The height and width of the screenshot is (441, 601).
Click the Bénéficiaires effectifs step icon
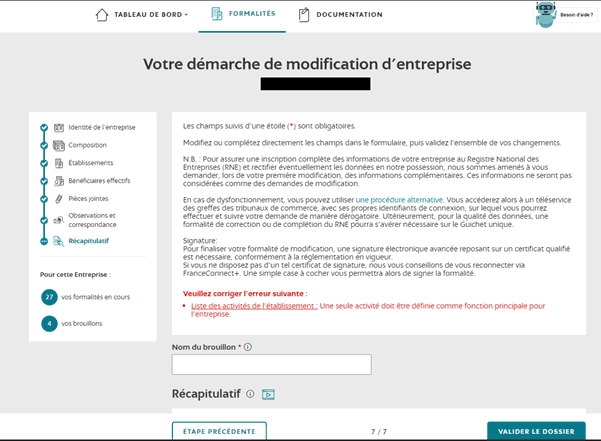(x=59, y=181)
